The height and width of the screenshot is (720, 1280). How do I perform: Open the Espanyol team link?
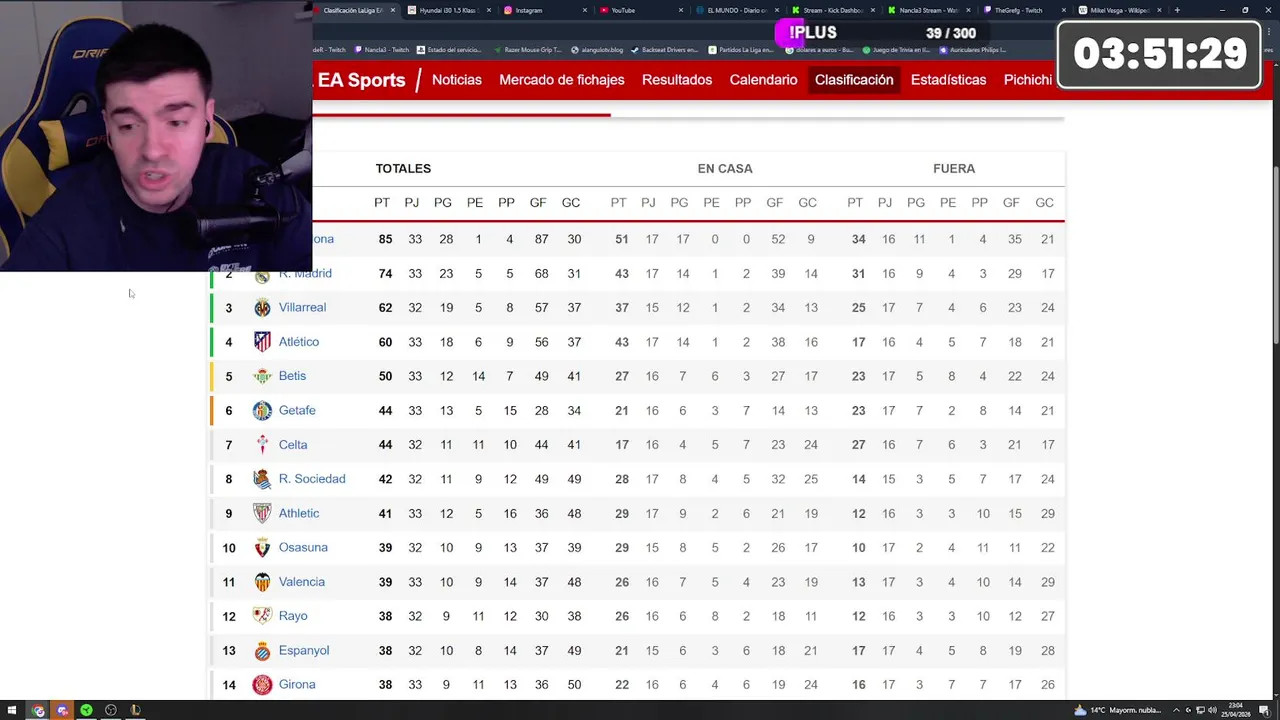(x=304, y=650)
